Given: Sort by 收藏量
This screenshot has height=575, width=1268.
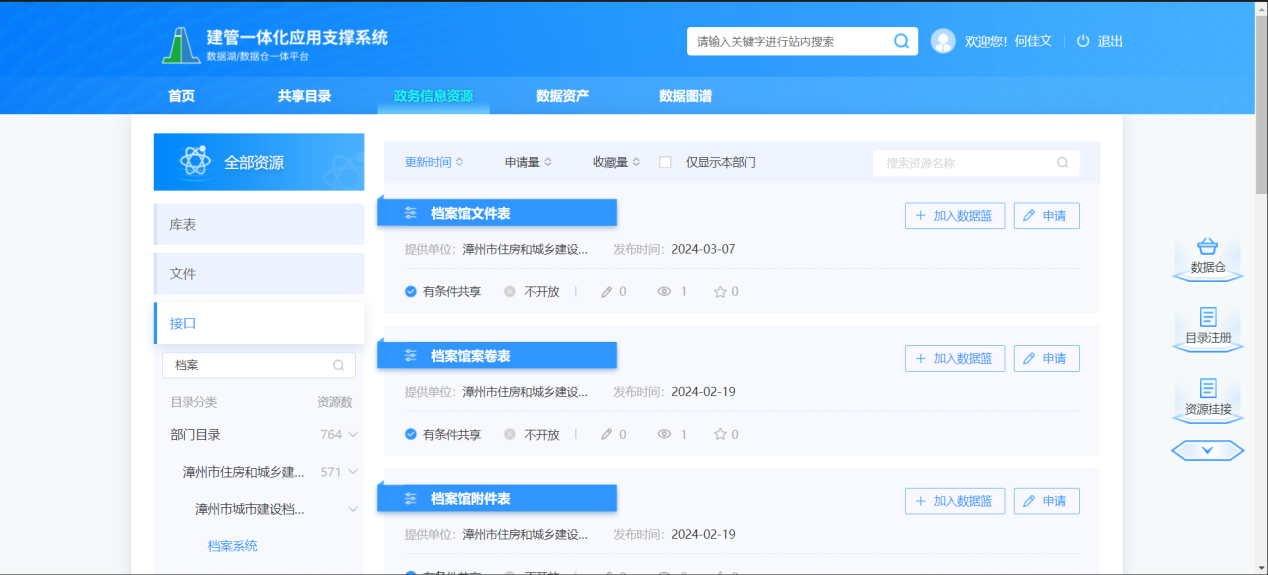Looking at the screenshot, I should (616, 162).
